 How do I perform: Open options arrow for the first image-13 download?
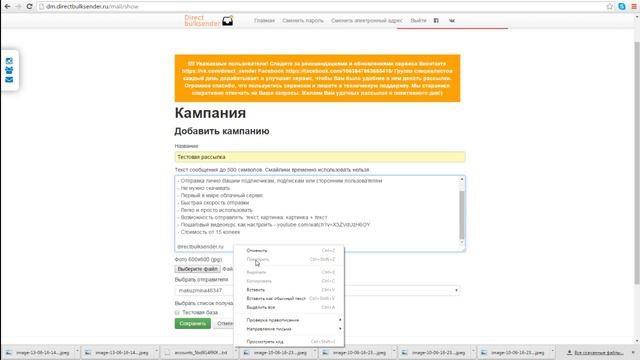[x=77, y=351]
